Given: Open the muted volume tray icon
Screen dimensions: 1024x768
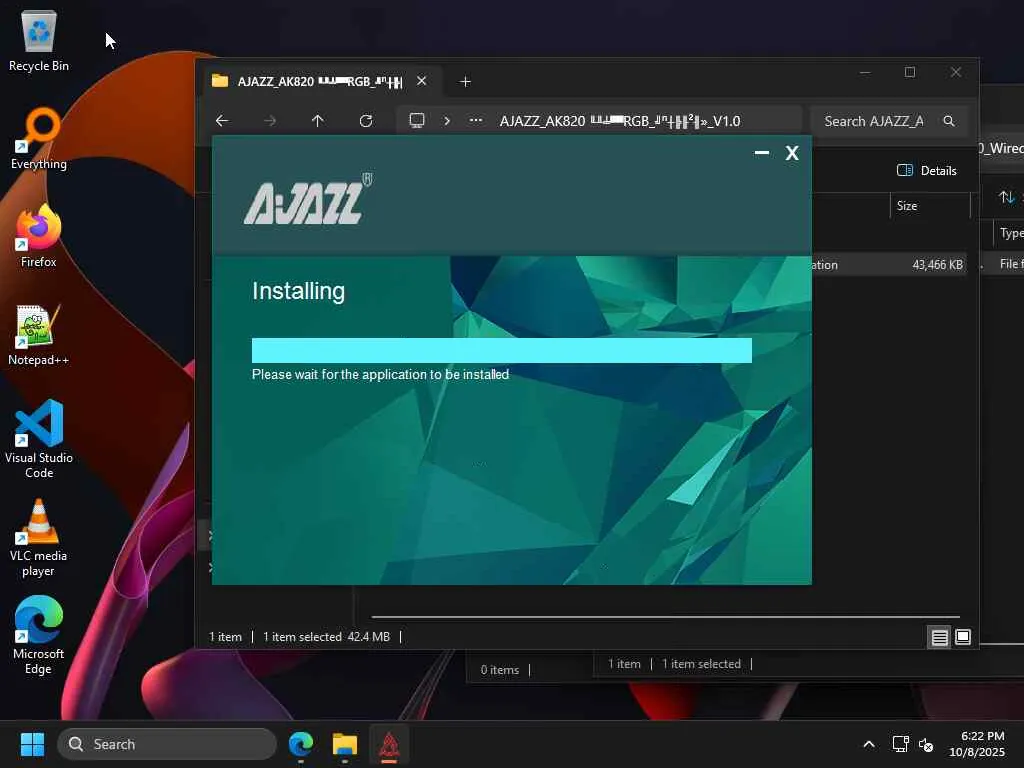Looking at the screenshot, I should [926, 744].
